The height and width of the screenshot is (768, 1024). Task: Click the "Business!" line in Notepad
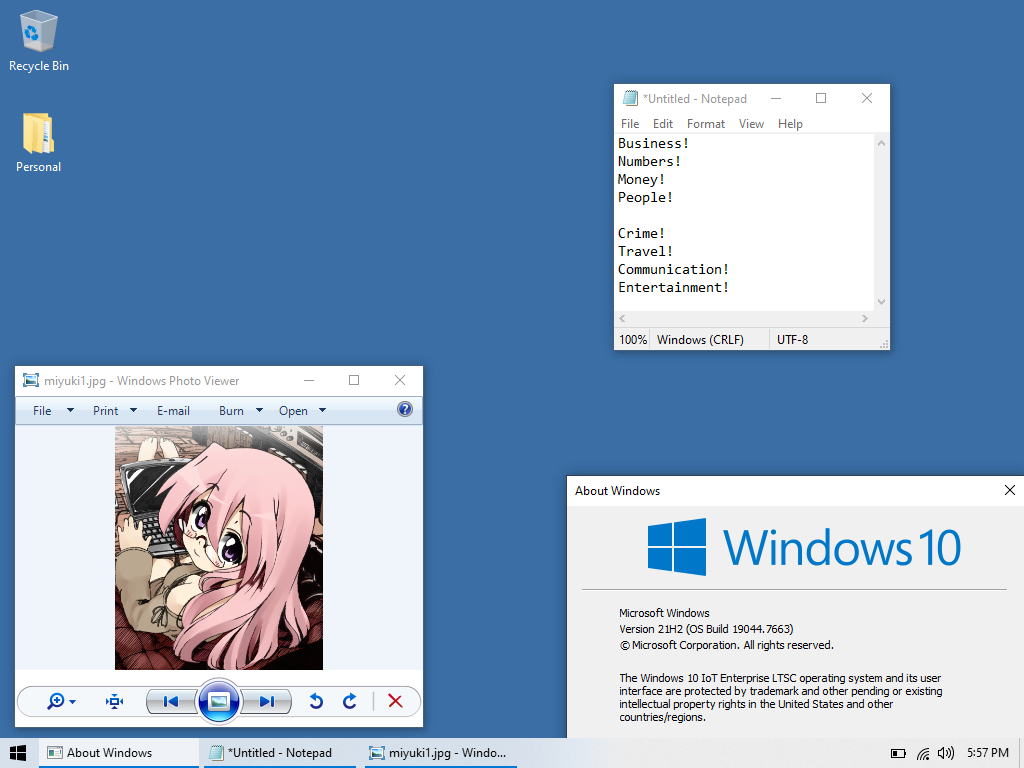[x=653, y=144]
